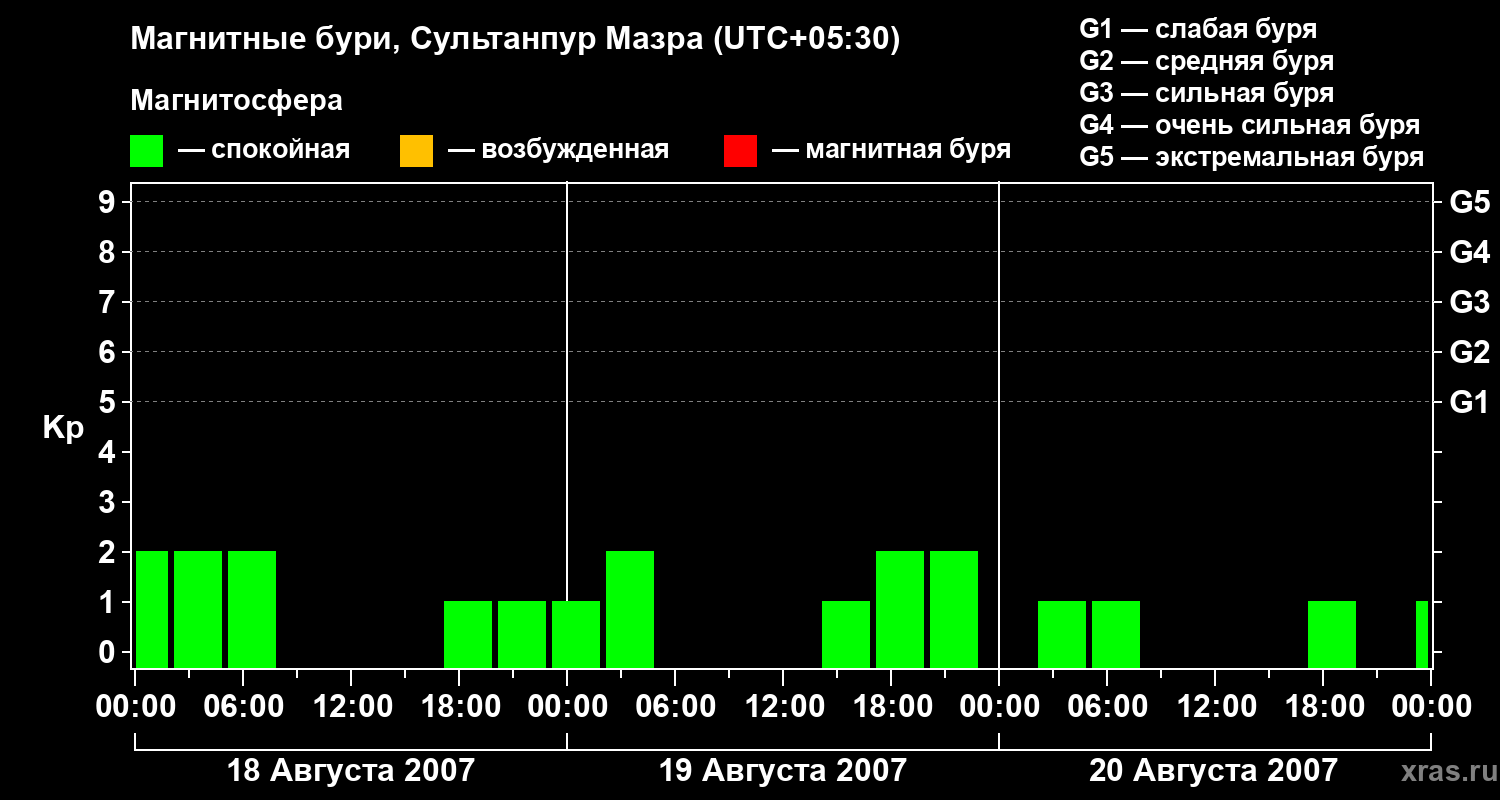1500x800 pixels.
Task: Click the G2 — средняя буря legend line
Action: pyautogui.click(x=1206, y=61)
